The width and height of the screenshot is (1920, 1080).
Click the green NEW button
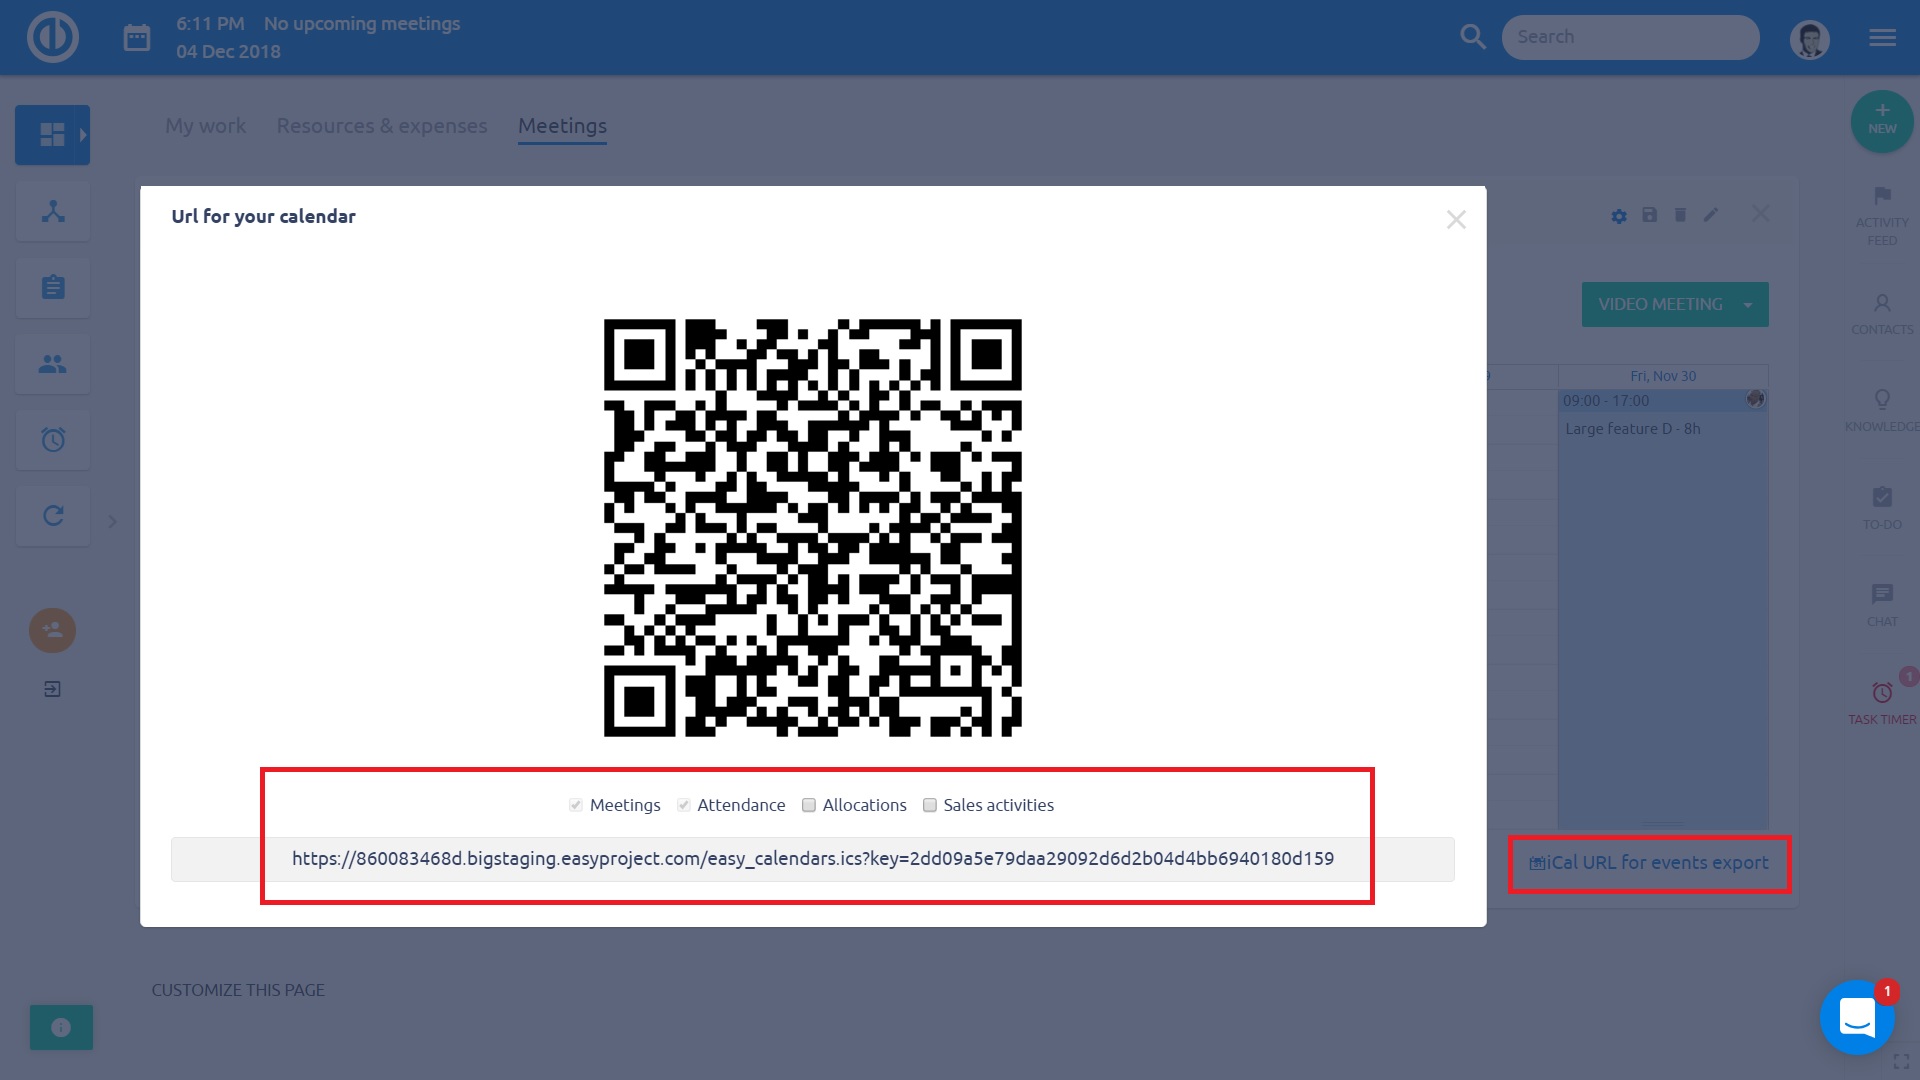(x=1882, y=121)
